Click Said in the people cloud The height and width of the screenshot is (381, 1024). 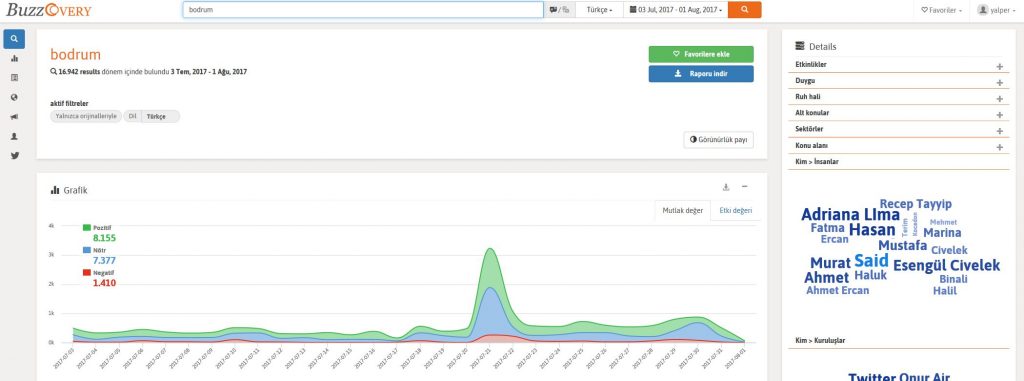click(871, 261)
